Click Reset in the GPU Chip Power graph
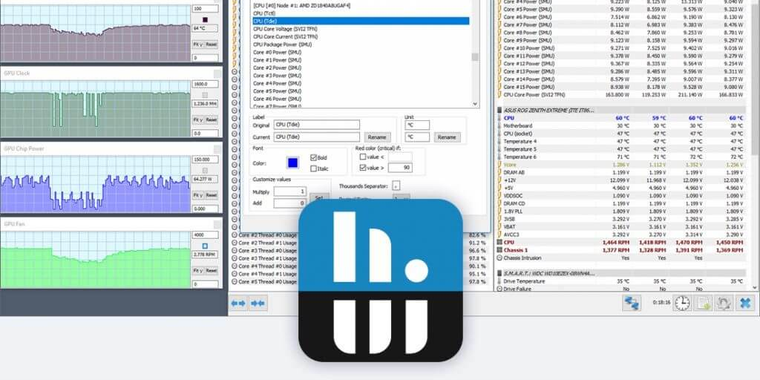The image size is (760, 380). coord(211,195)
